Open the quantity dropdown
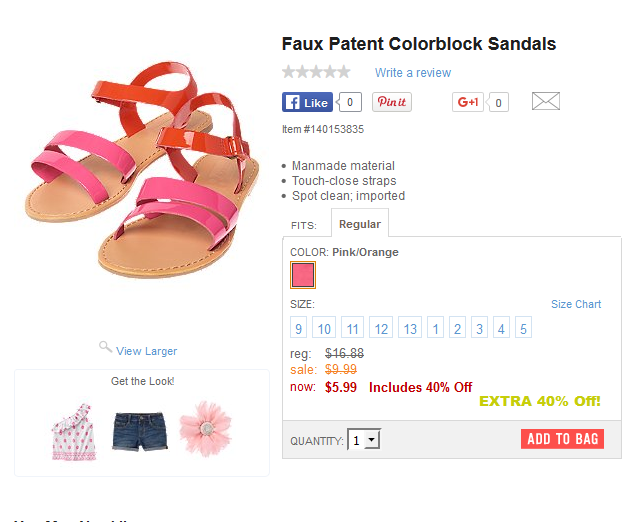 click(364, 440)
